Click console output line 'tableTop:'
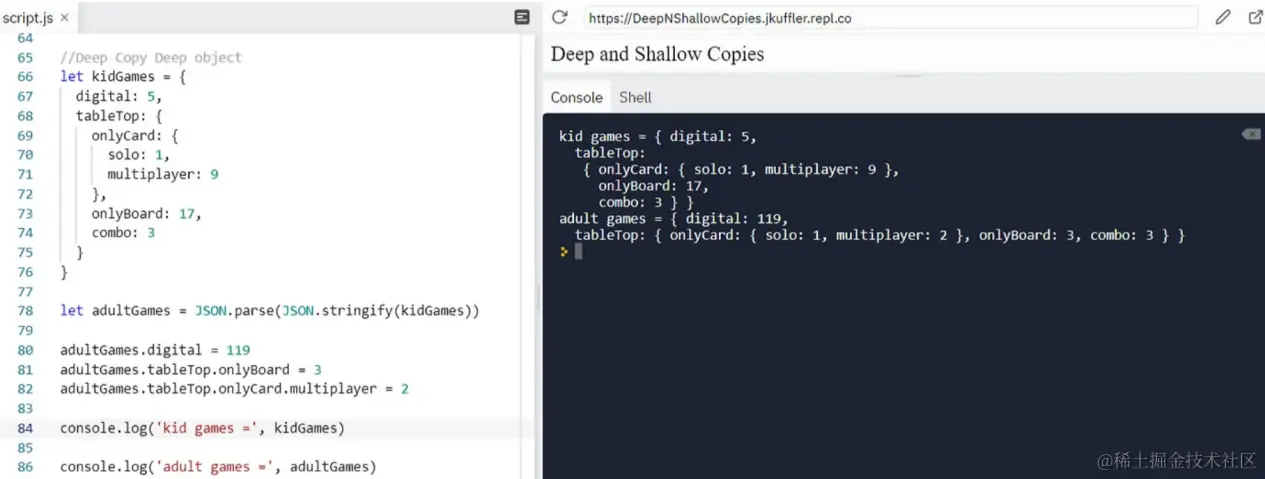1265x479 pixels. [611, 153]
